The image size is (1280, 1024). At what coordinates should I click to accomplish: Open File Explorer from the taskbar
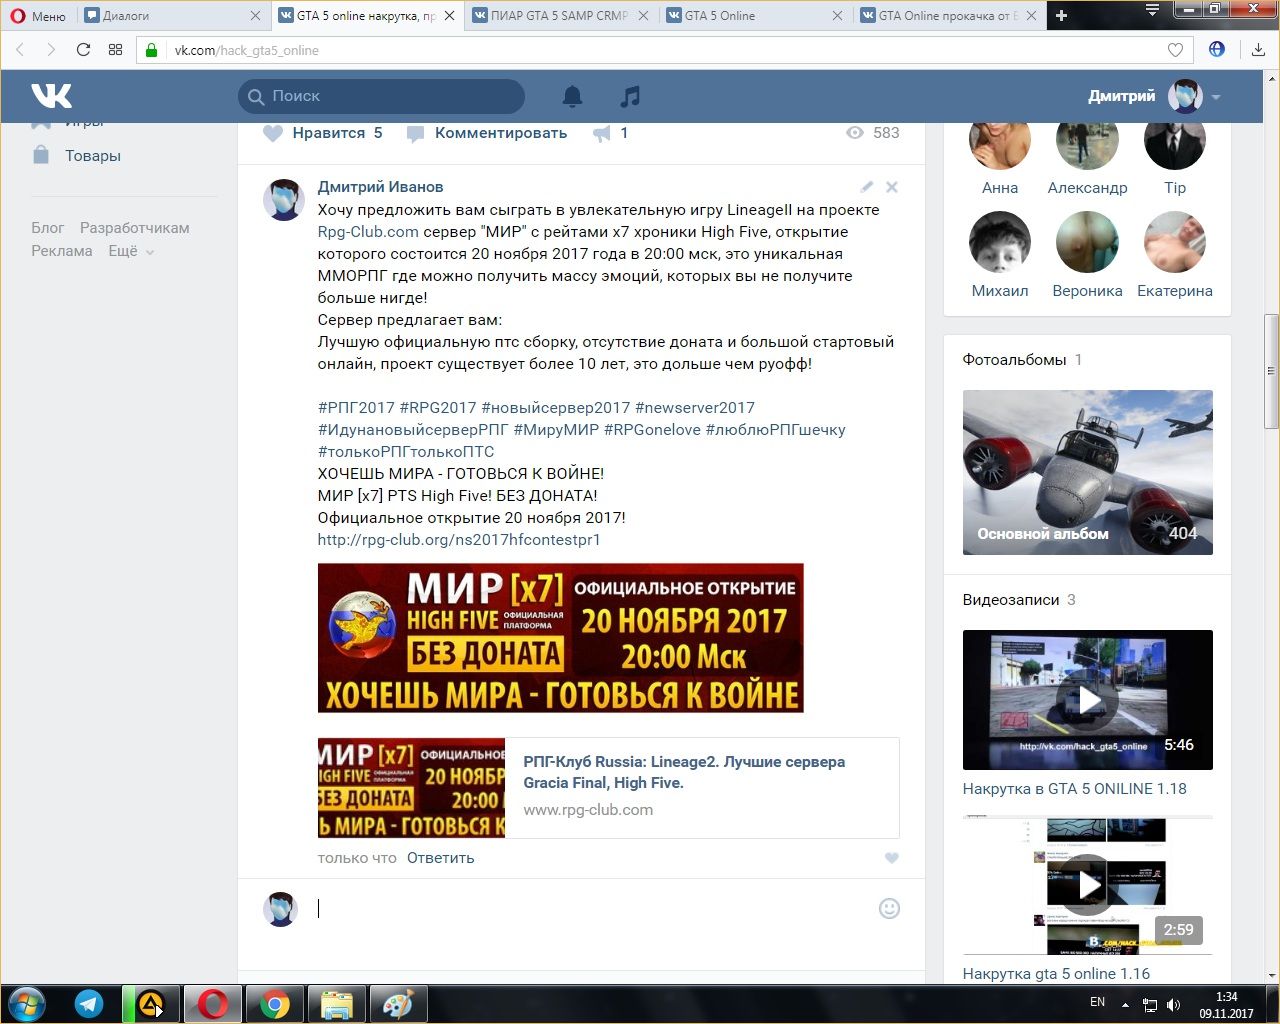337,1004
